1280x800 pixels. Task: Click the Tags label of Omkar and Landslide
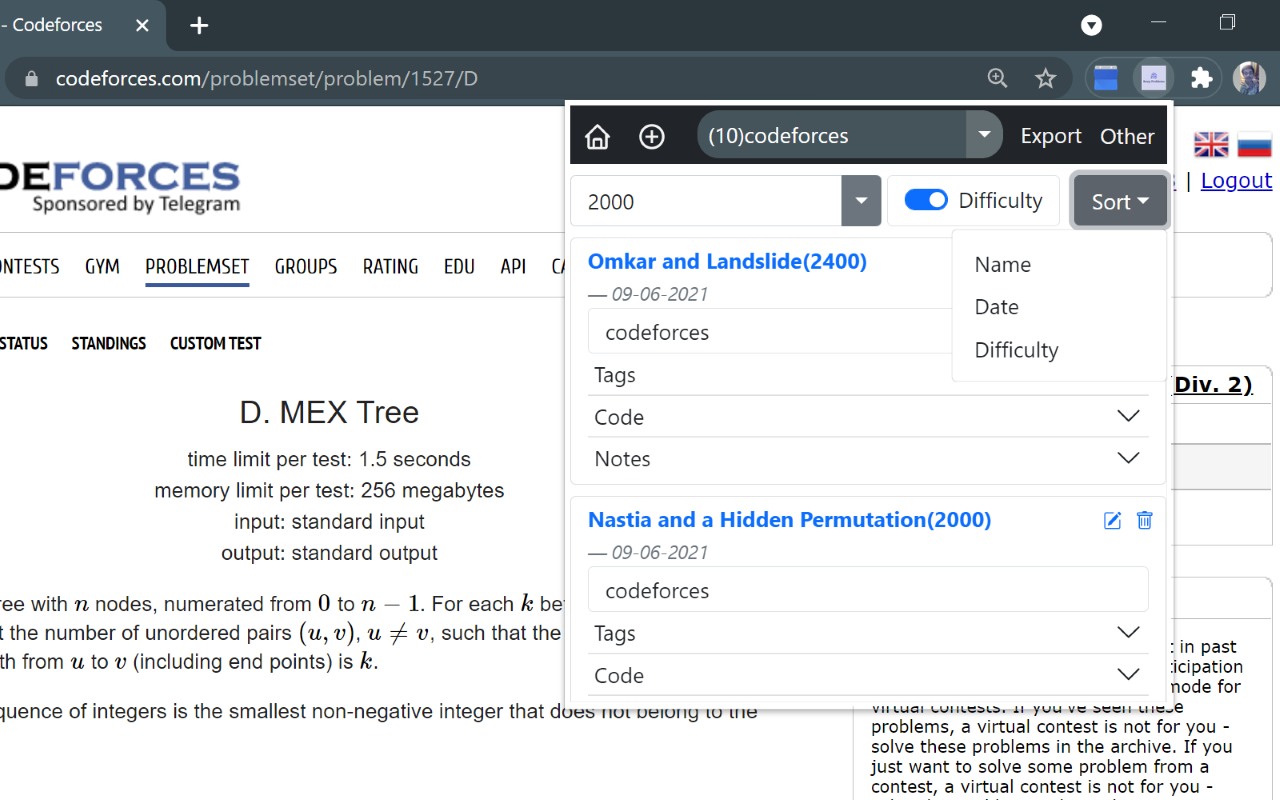615,375
